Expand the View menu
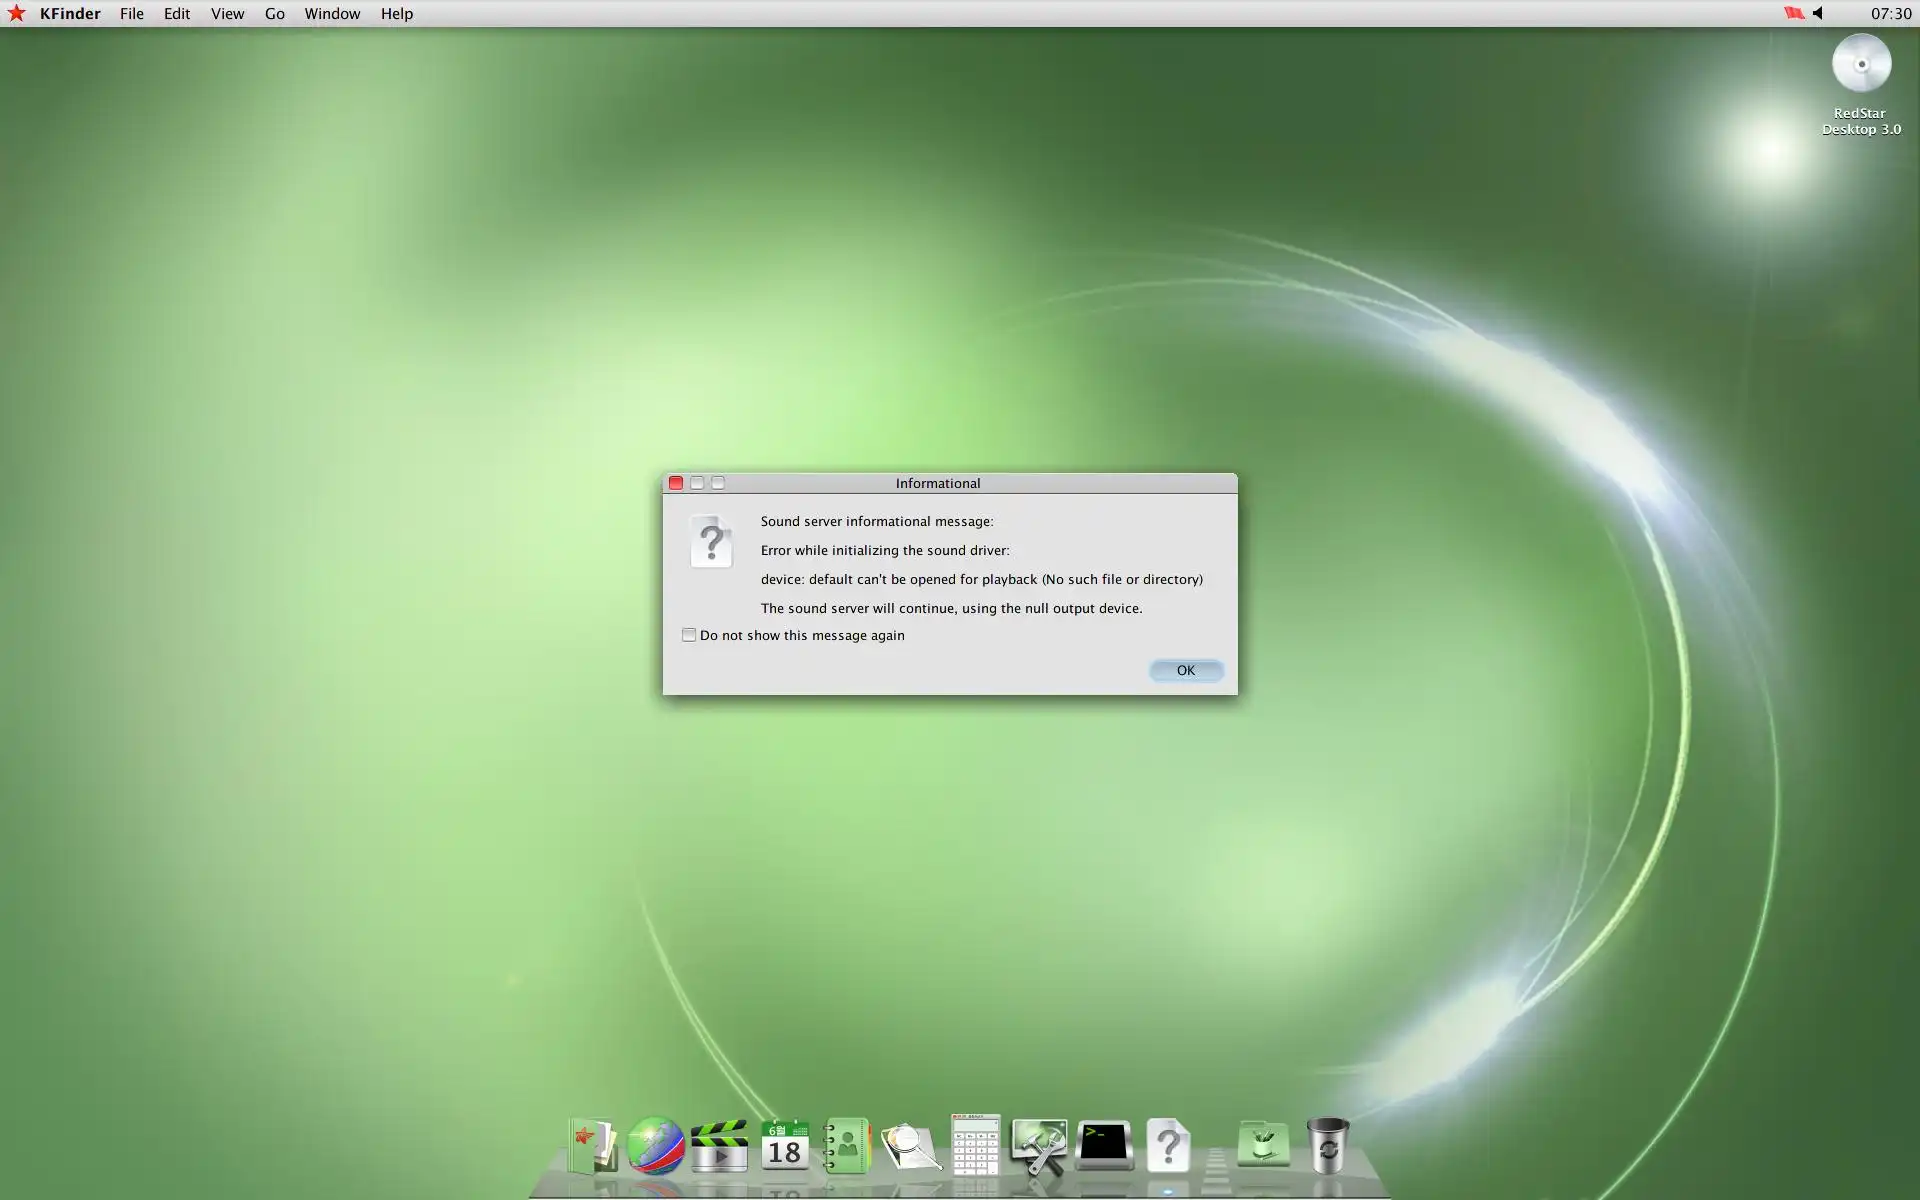 [227, 14]
